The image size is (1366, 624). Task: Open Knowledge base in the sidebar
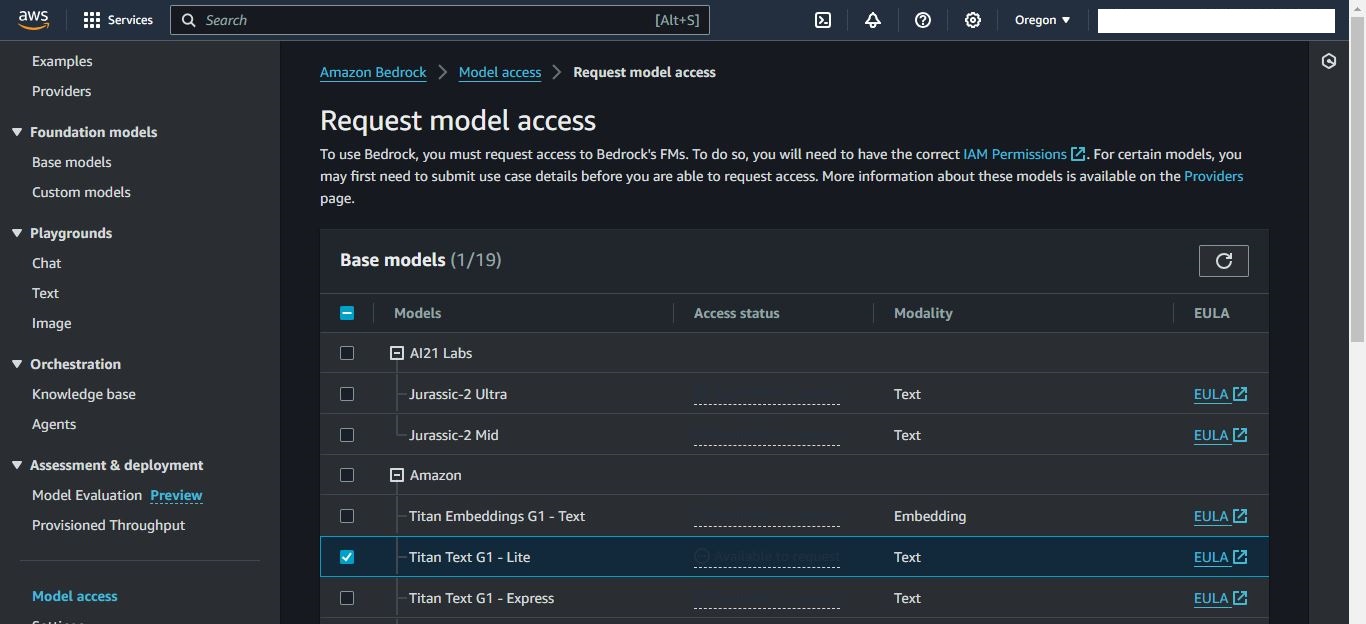point(84,394)
